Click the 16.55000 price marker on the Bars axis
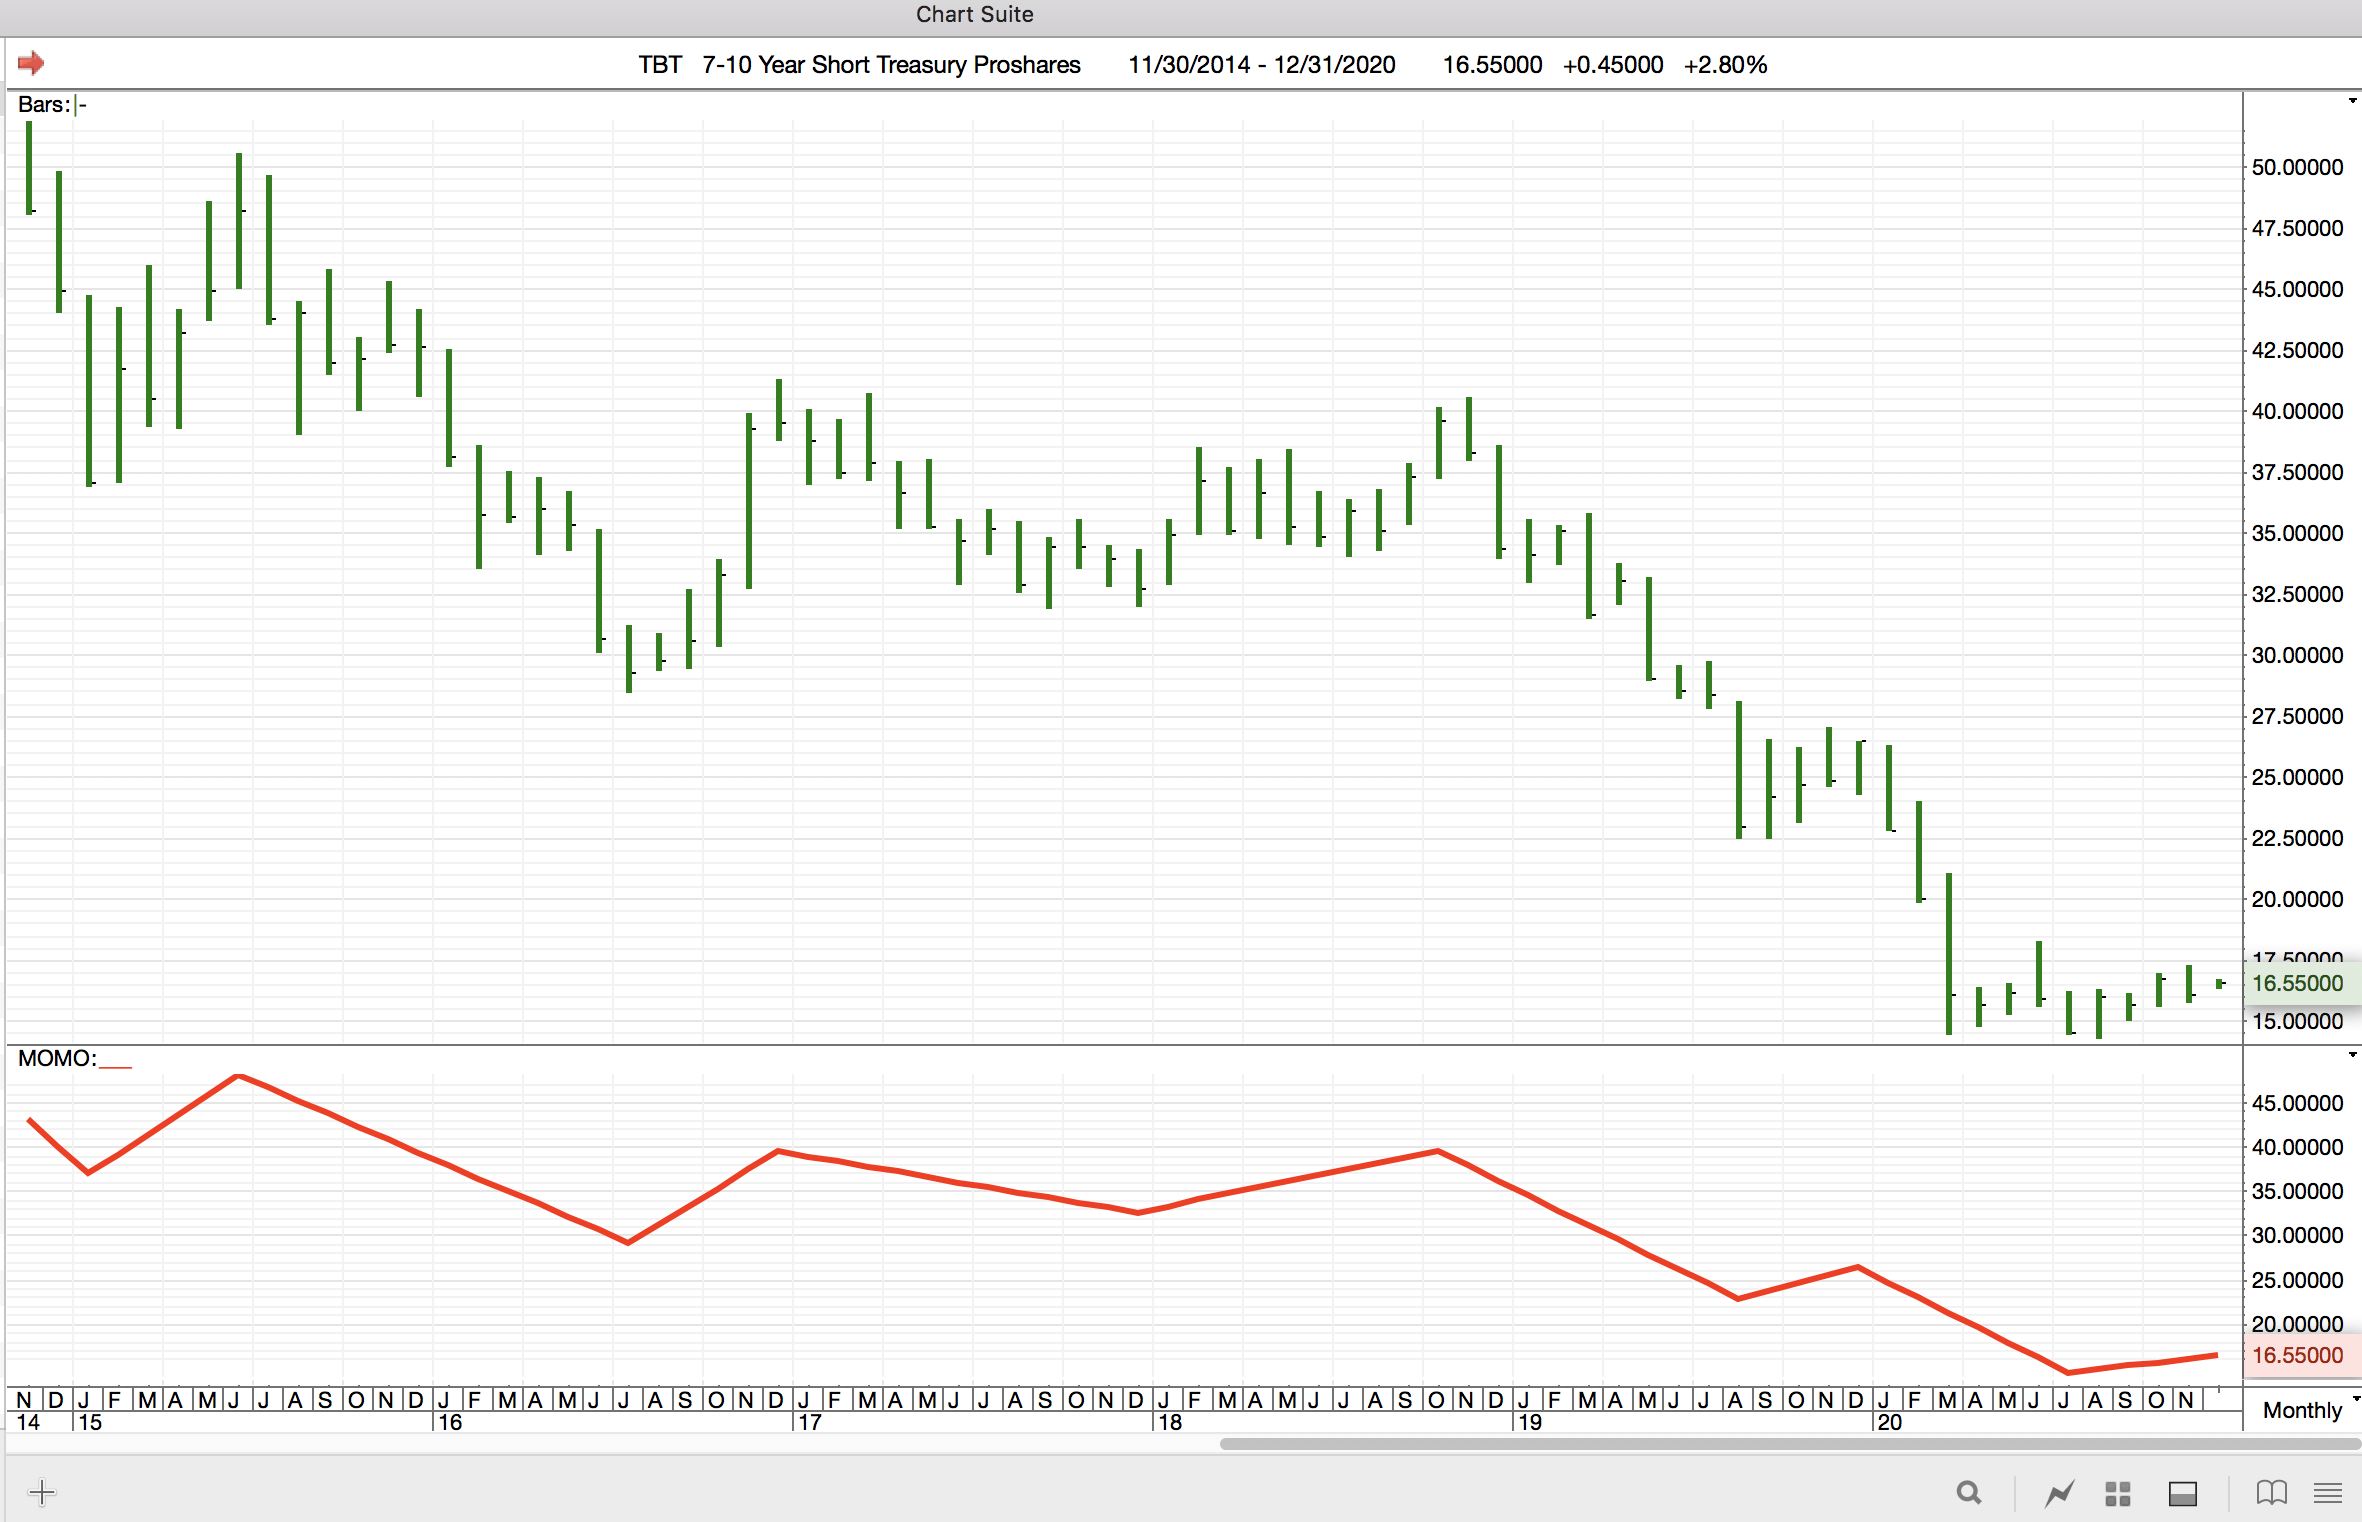This screenshot has width=2362, height=1522. click(2297, 983)
